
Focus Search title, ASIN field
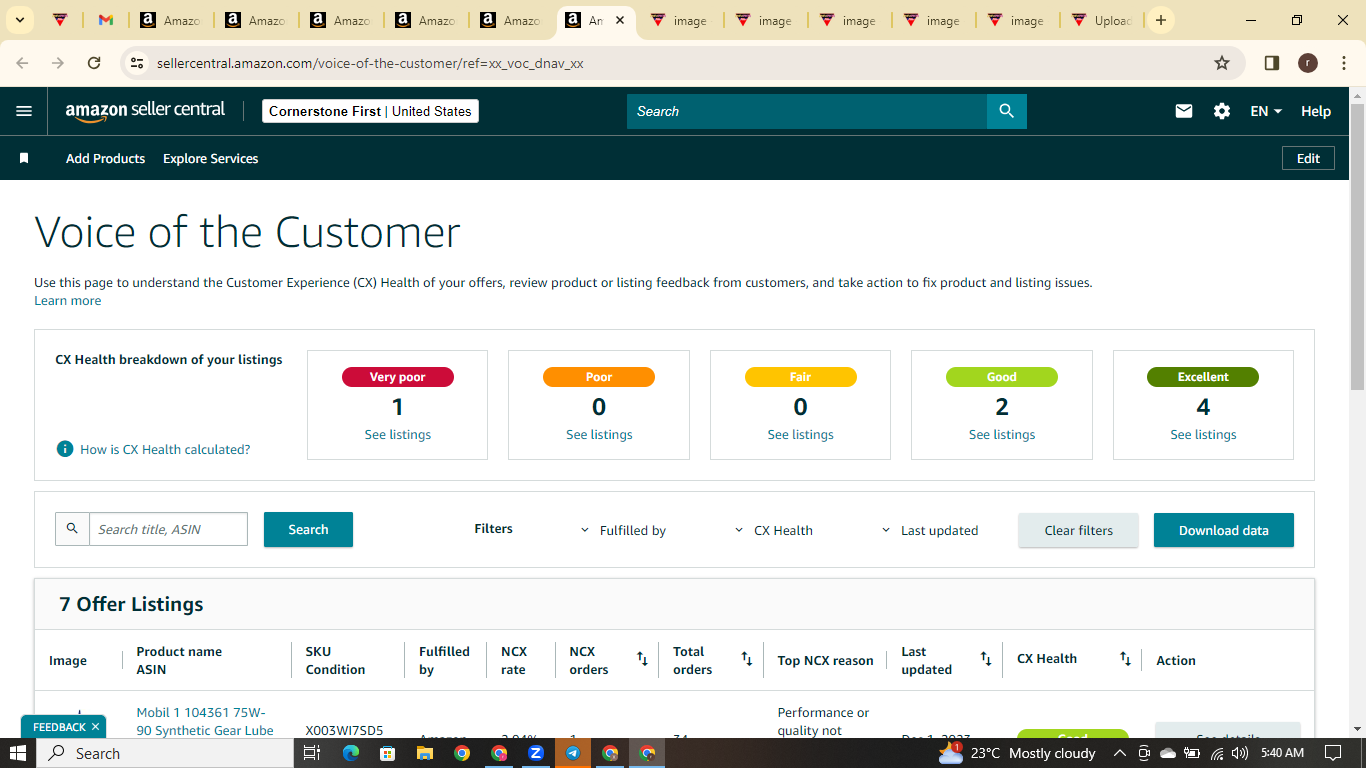click(168, 529)
